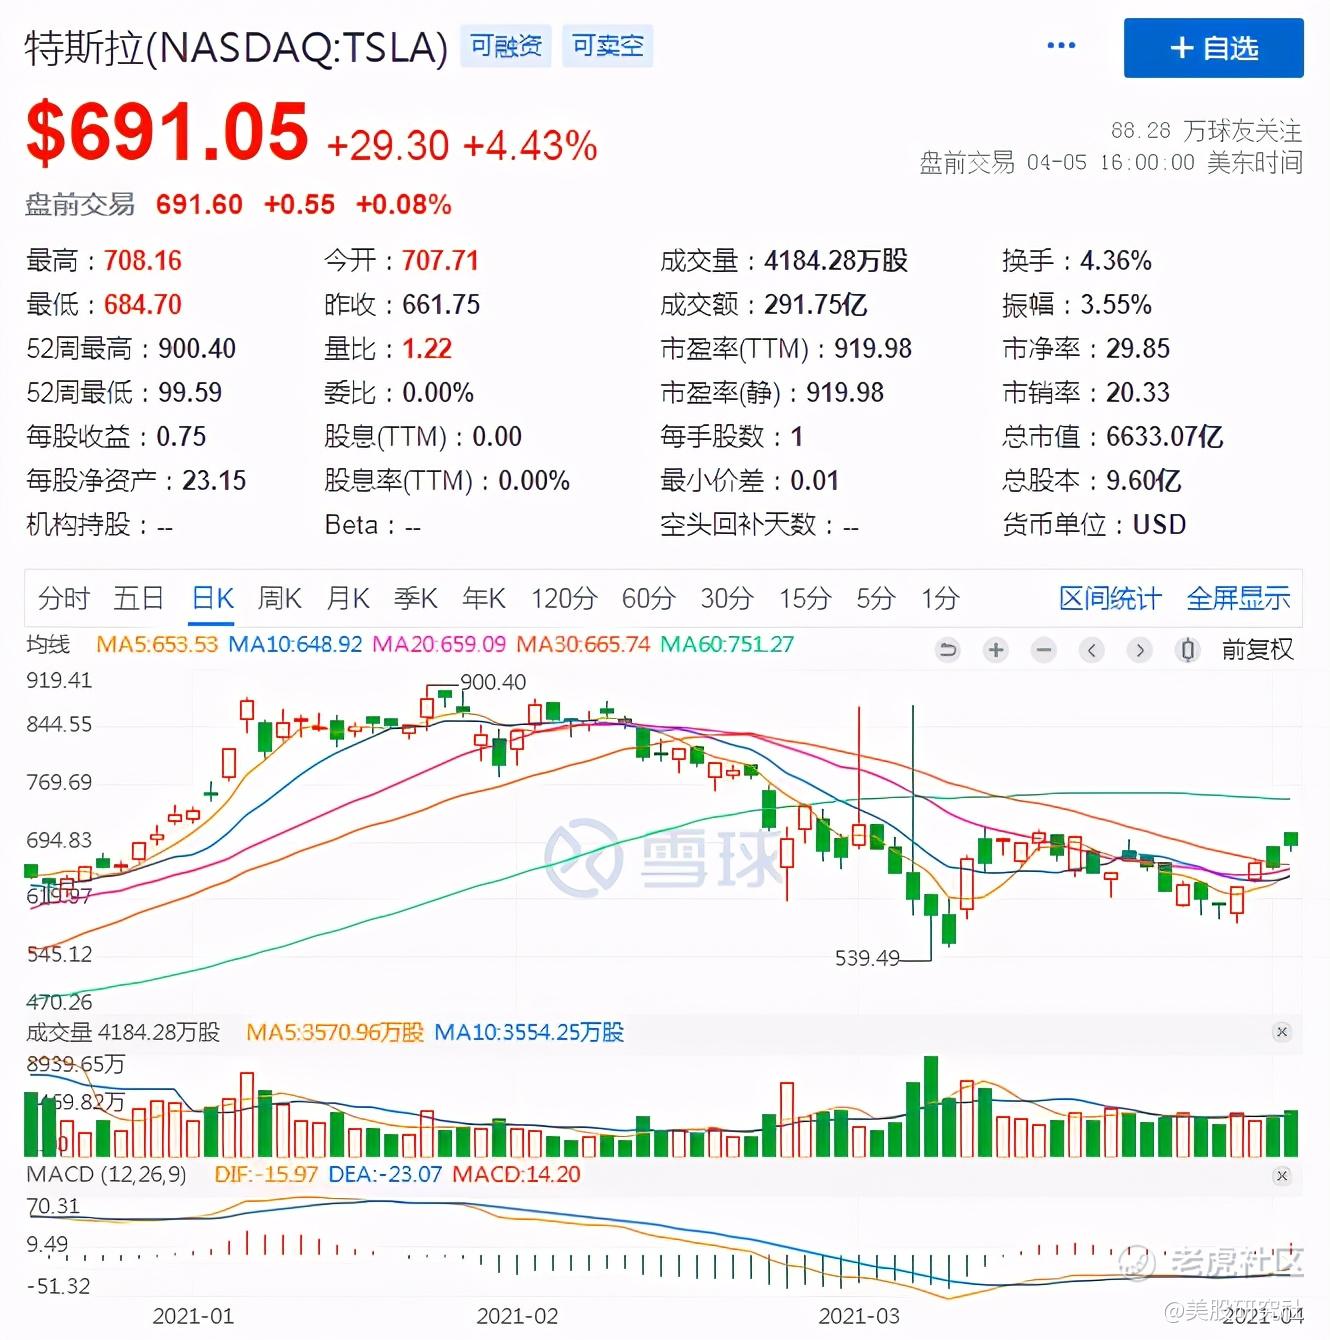1330x1340 pixels.
Task: Open 区间统计 range statistics
Action: pyautogui.click(x=1110, y=598)
